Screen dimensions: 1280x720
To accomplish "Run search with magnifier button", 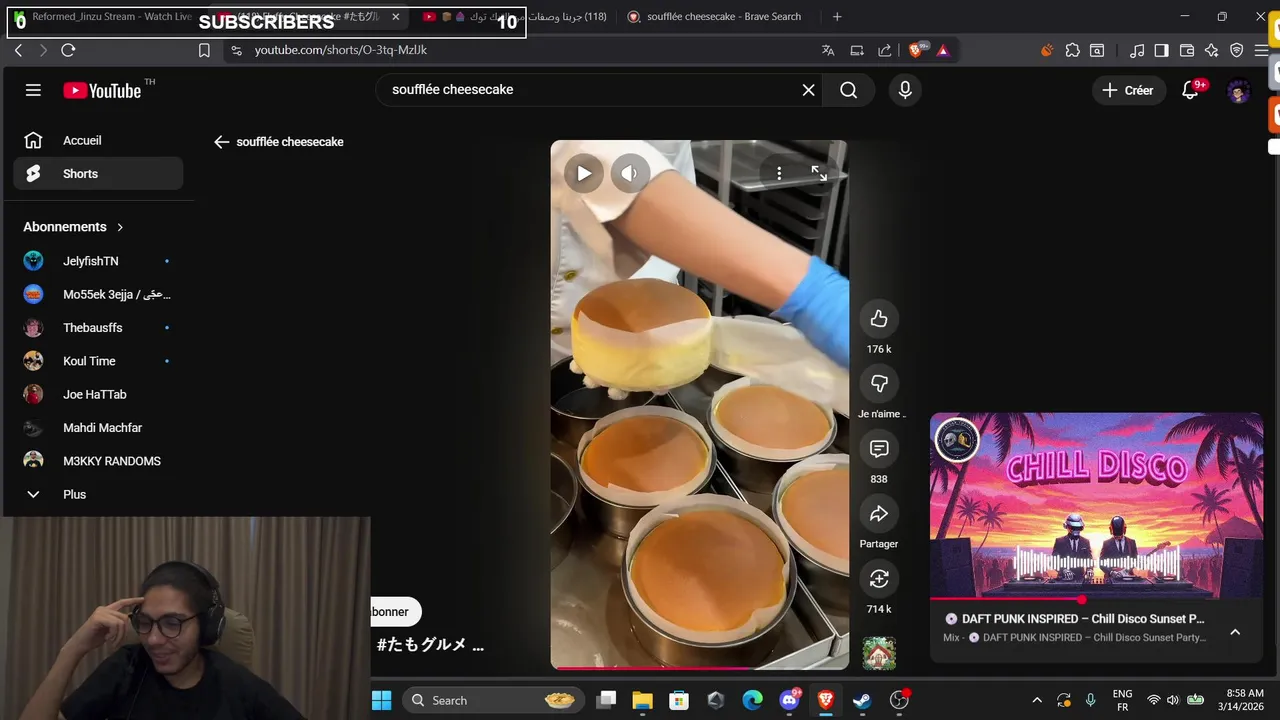I will 848,90.
